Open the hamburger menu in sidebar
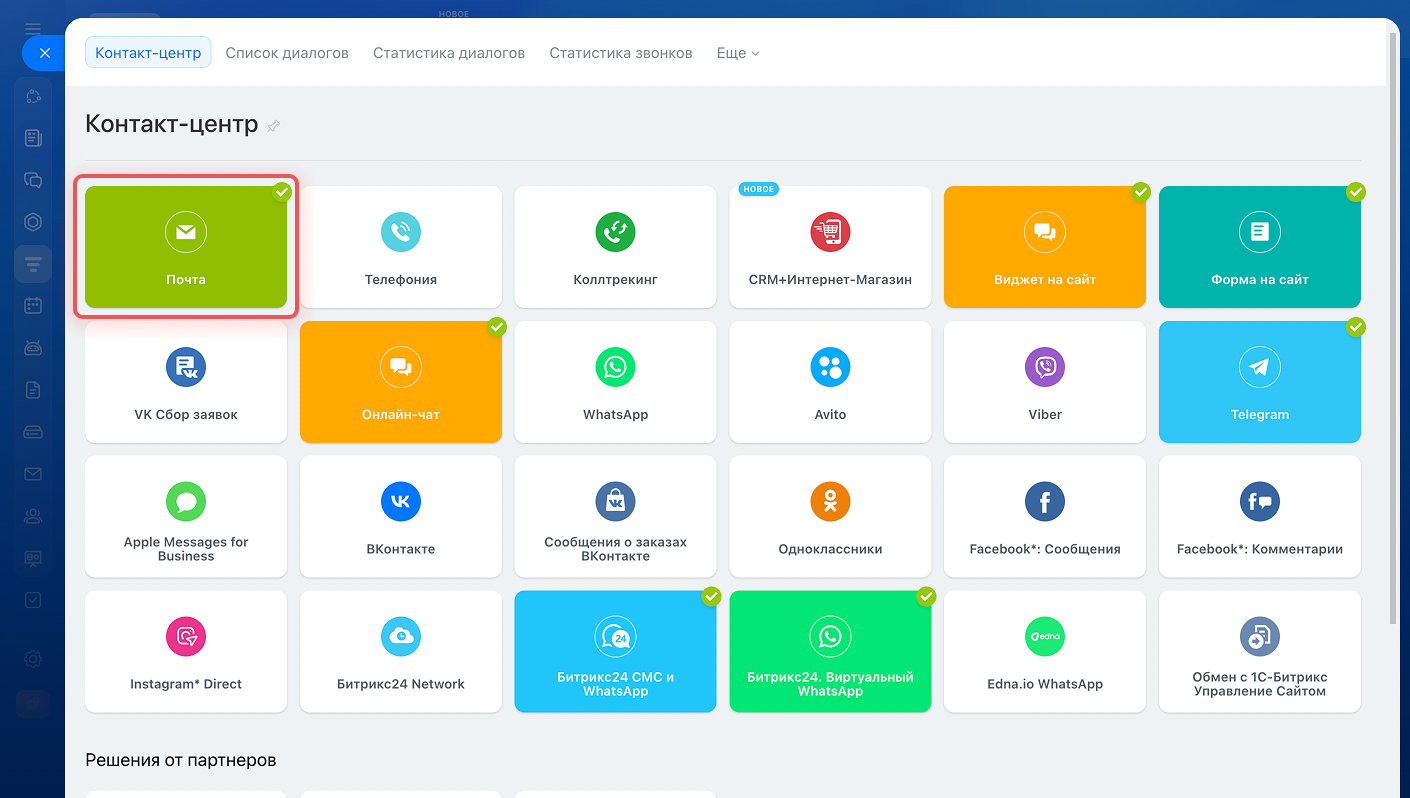The height and width of the screenshot is (798, 1410). point(33,29)
